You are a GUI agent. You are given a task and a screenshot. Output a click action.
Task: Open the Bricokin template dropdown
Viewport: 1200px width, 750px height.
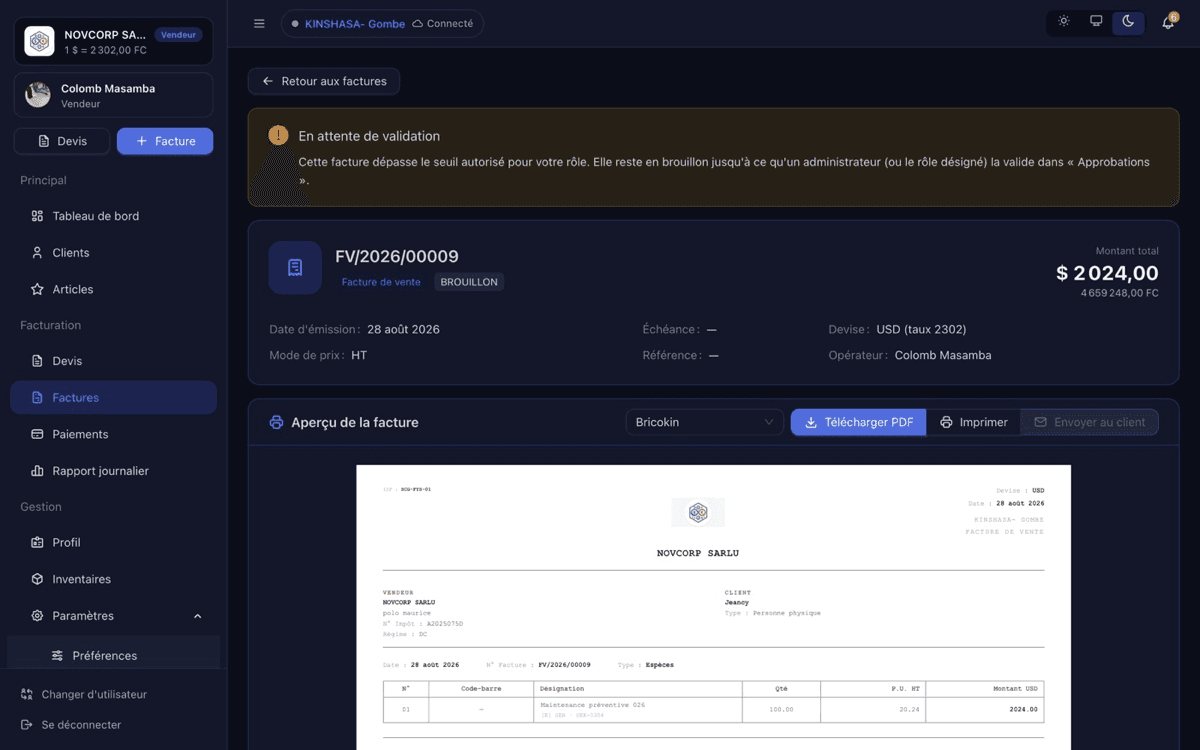[x=705, y=422]
